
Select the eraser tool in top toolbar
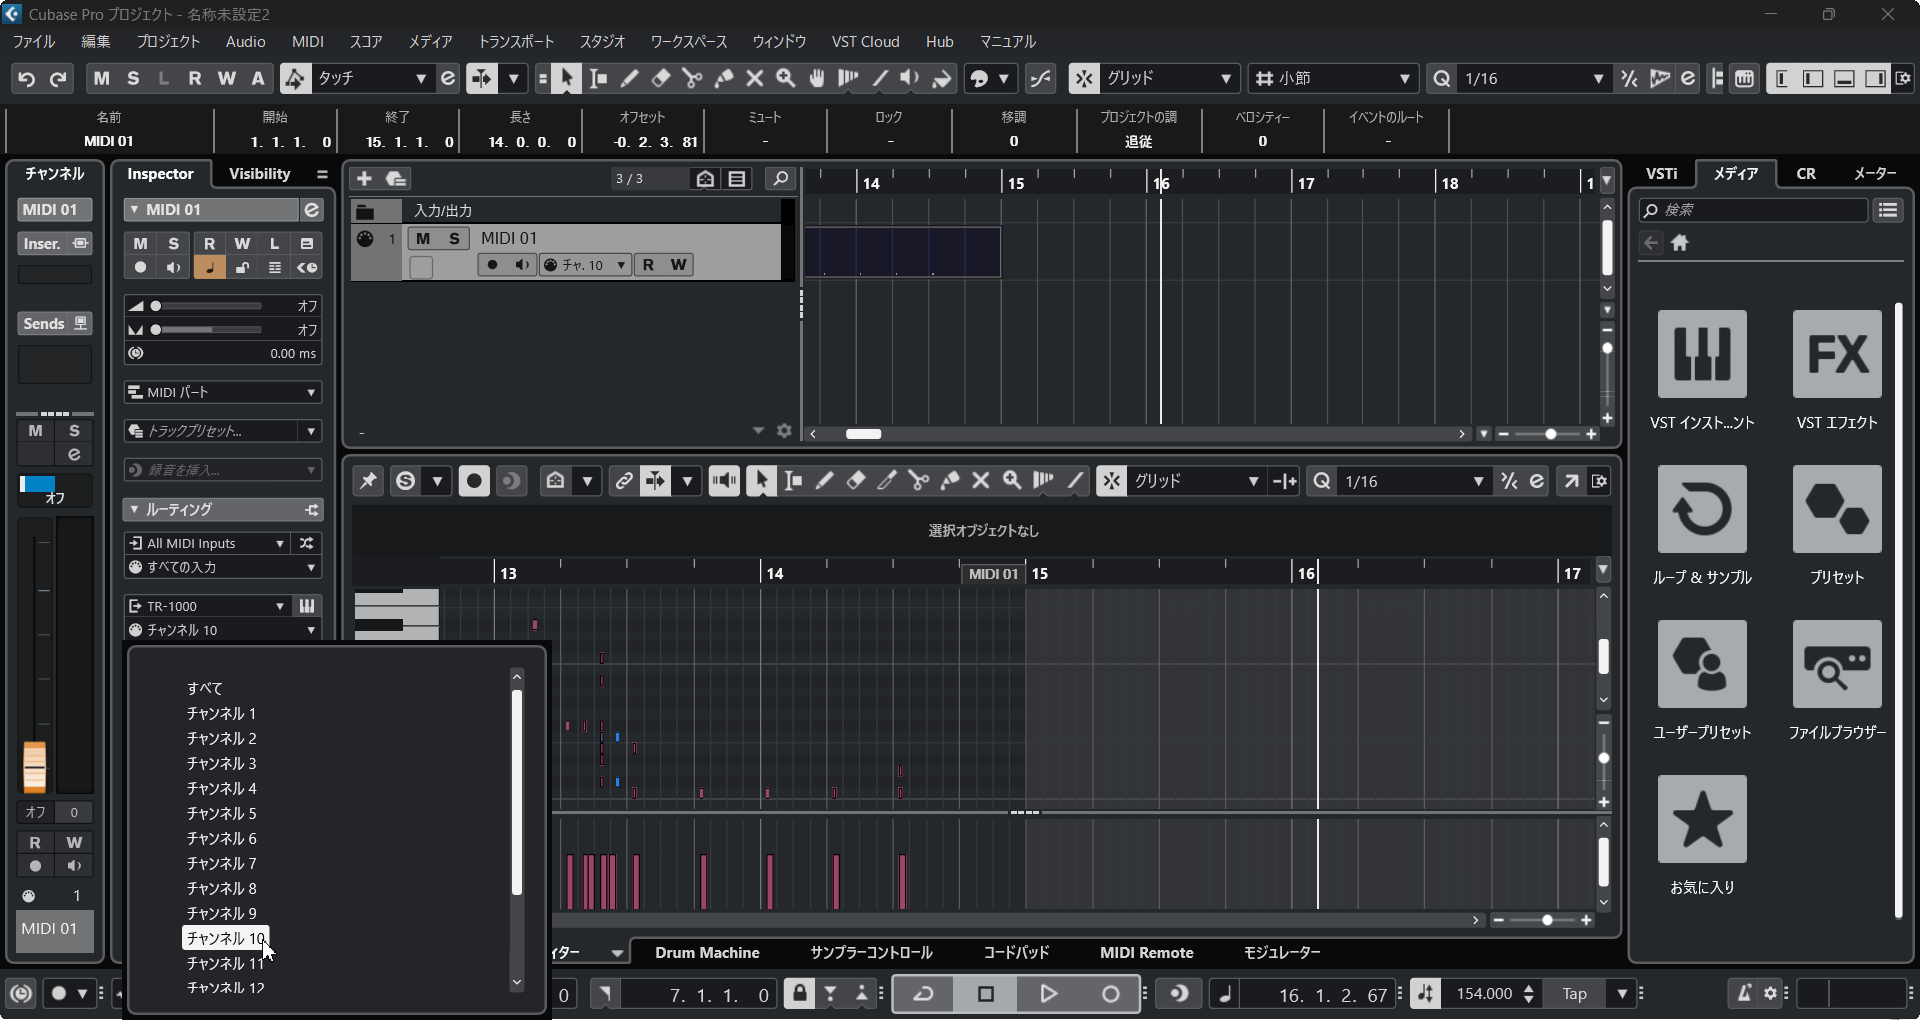click(660, 78)
